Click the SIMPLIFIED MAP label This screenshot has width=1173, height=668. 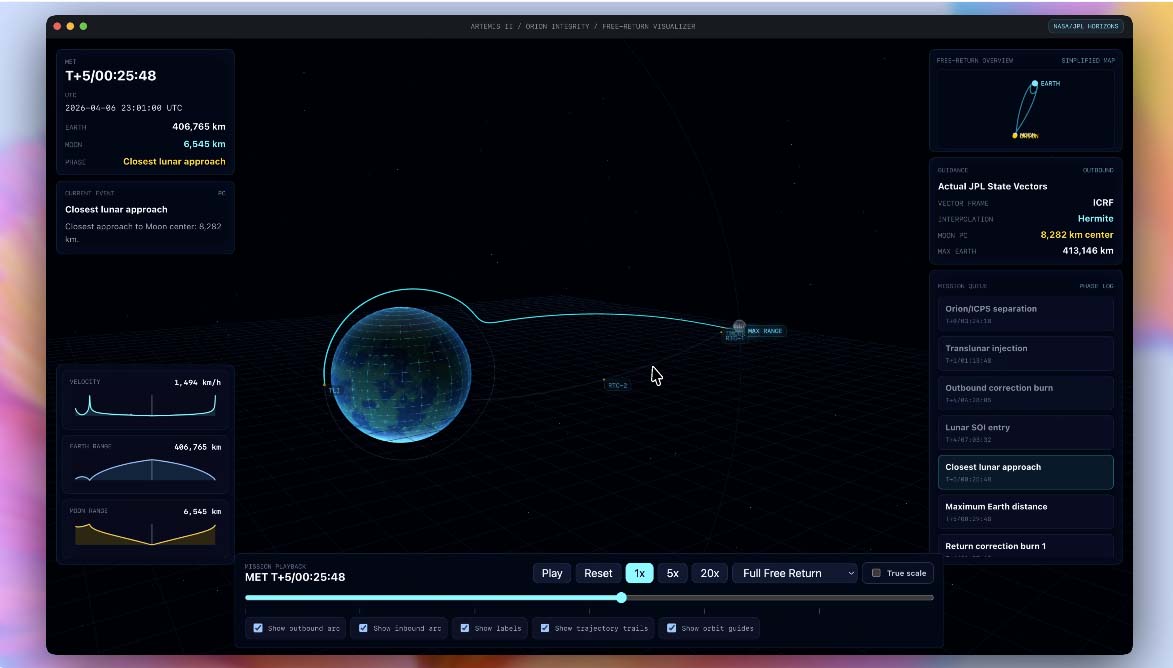coord(1088,61)
